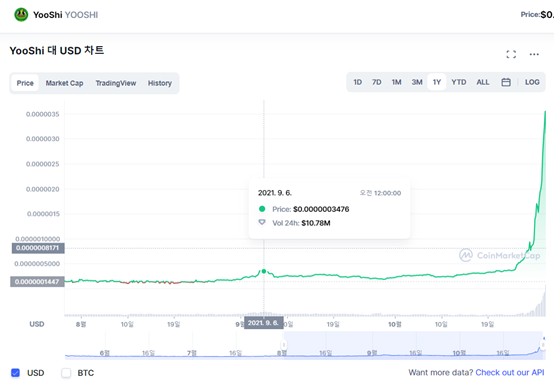554x383 pixels.
Task: Click the YooShi 대 USD 차트 heading
Action: 57,51
